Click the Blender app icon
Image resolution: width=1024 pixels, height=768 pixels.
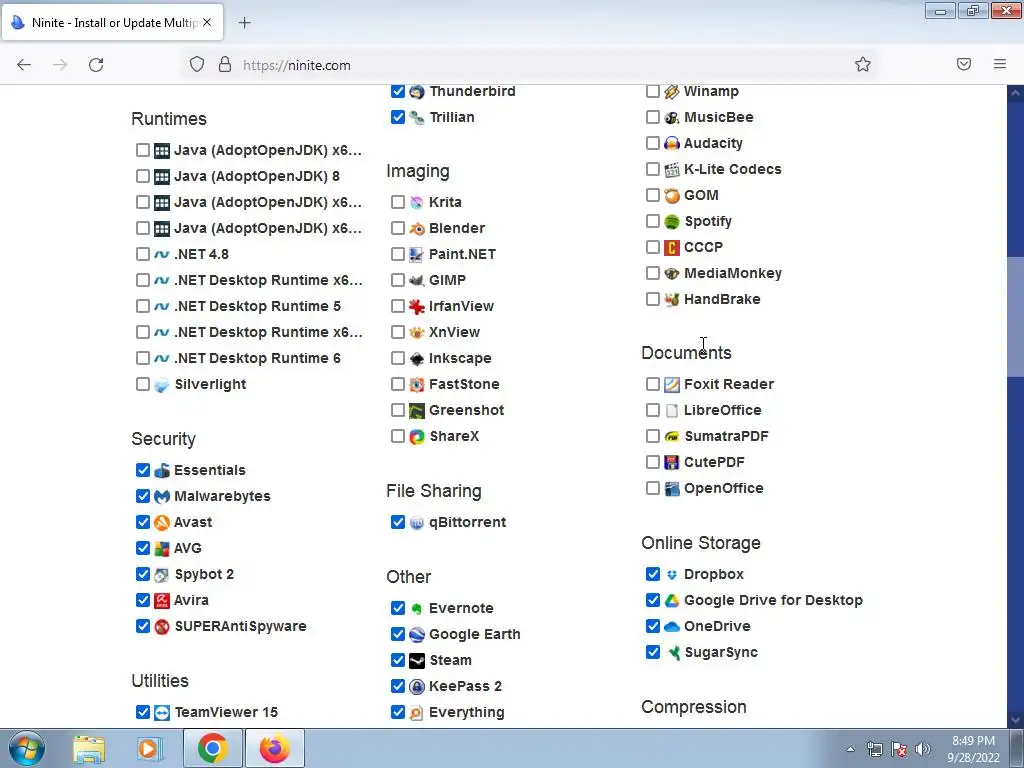click(x=417, y=229)
